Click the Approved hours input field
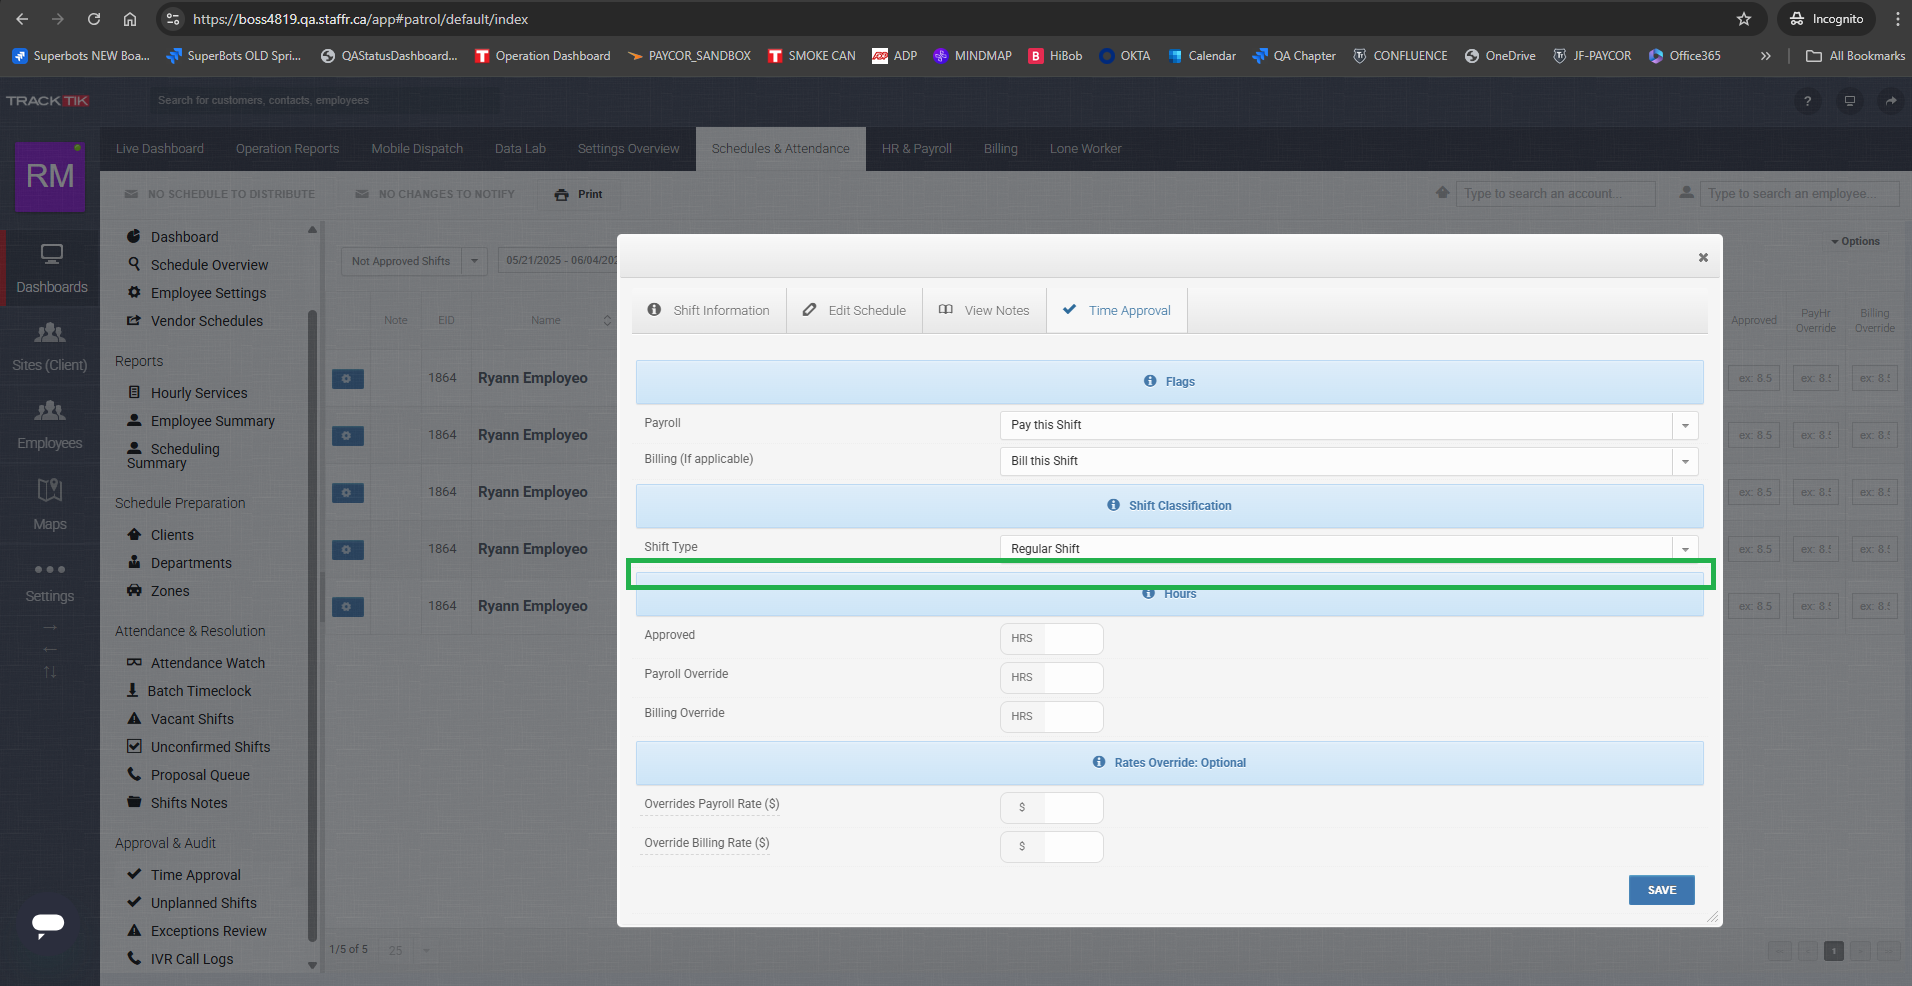 point(1073,638)
